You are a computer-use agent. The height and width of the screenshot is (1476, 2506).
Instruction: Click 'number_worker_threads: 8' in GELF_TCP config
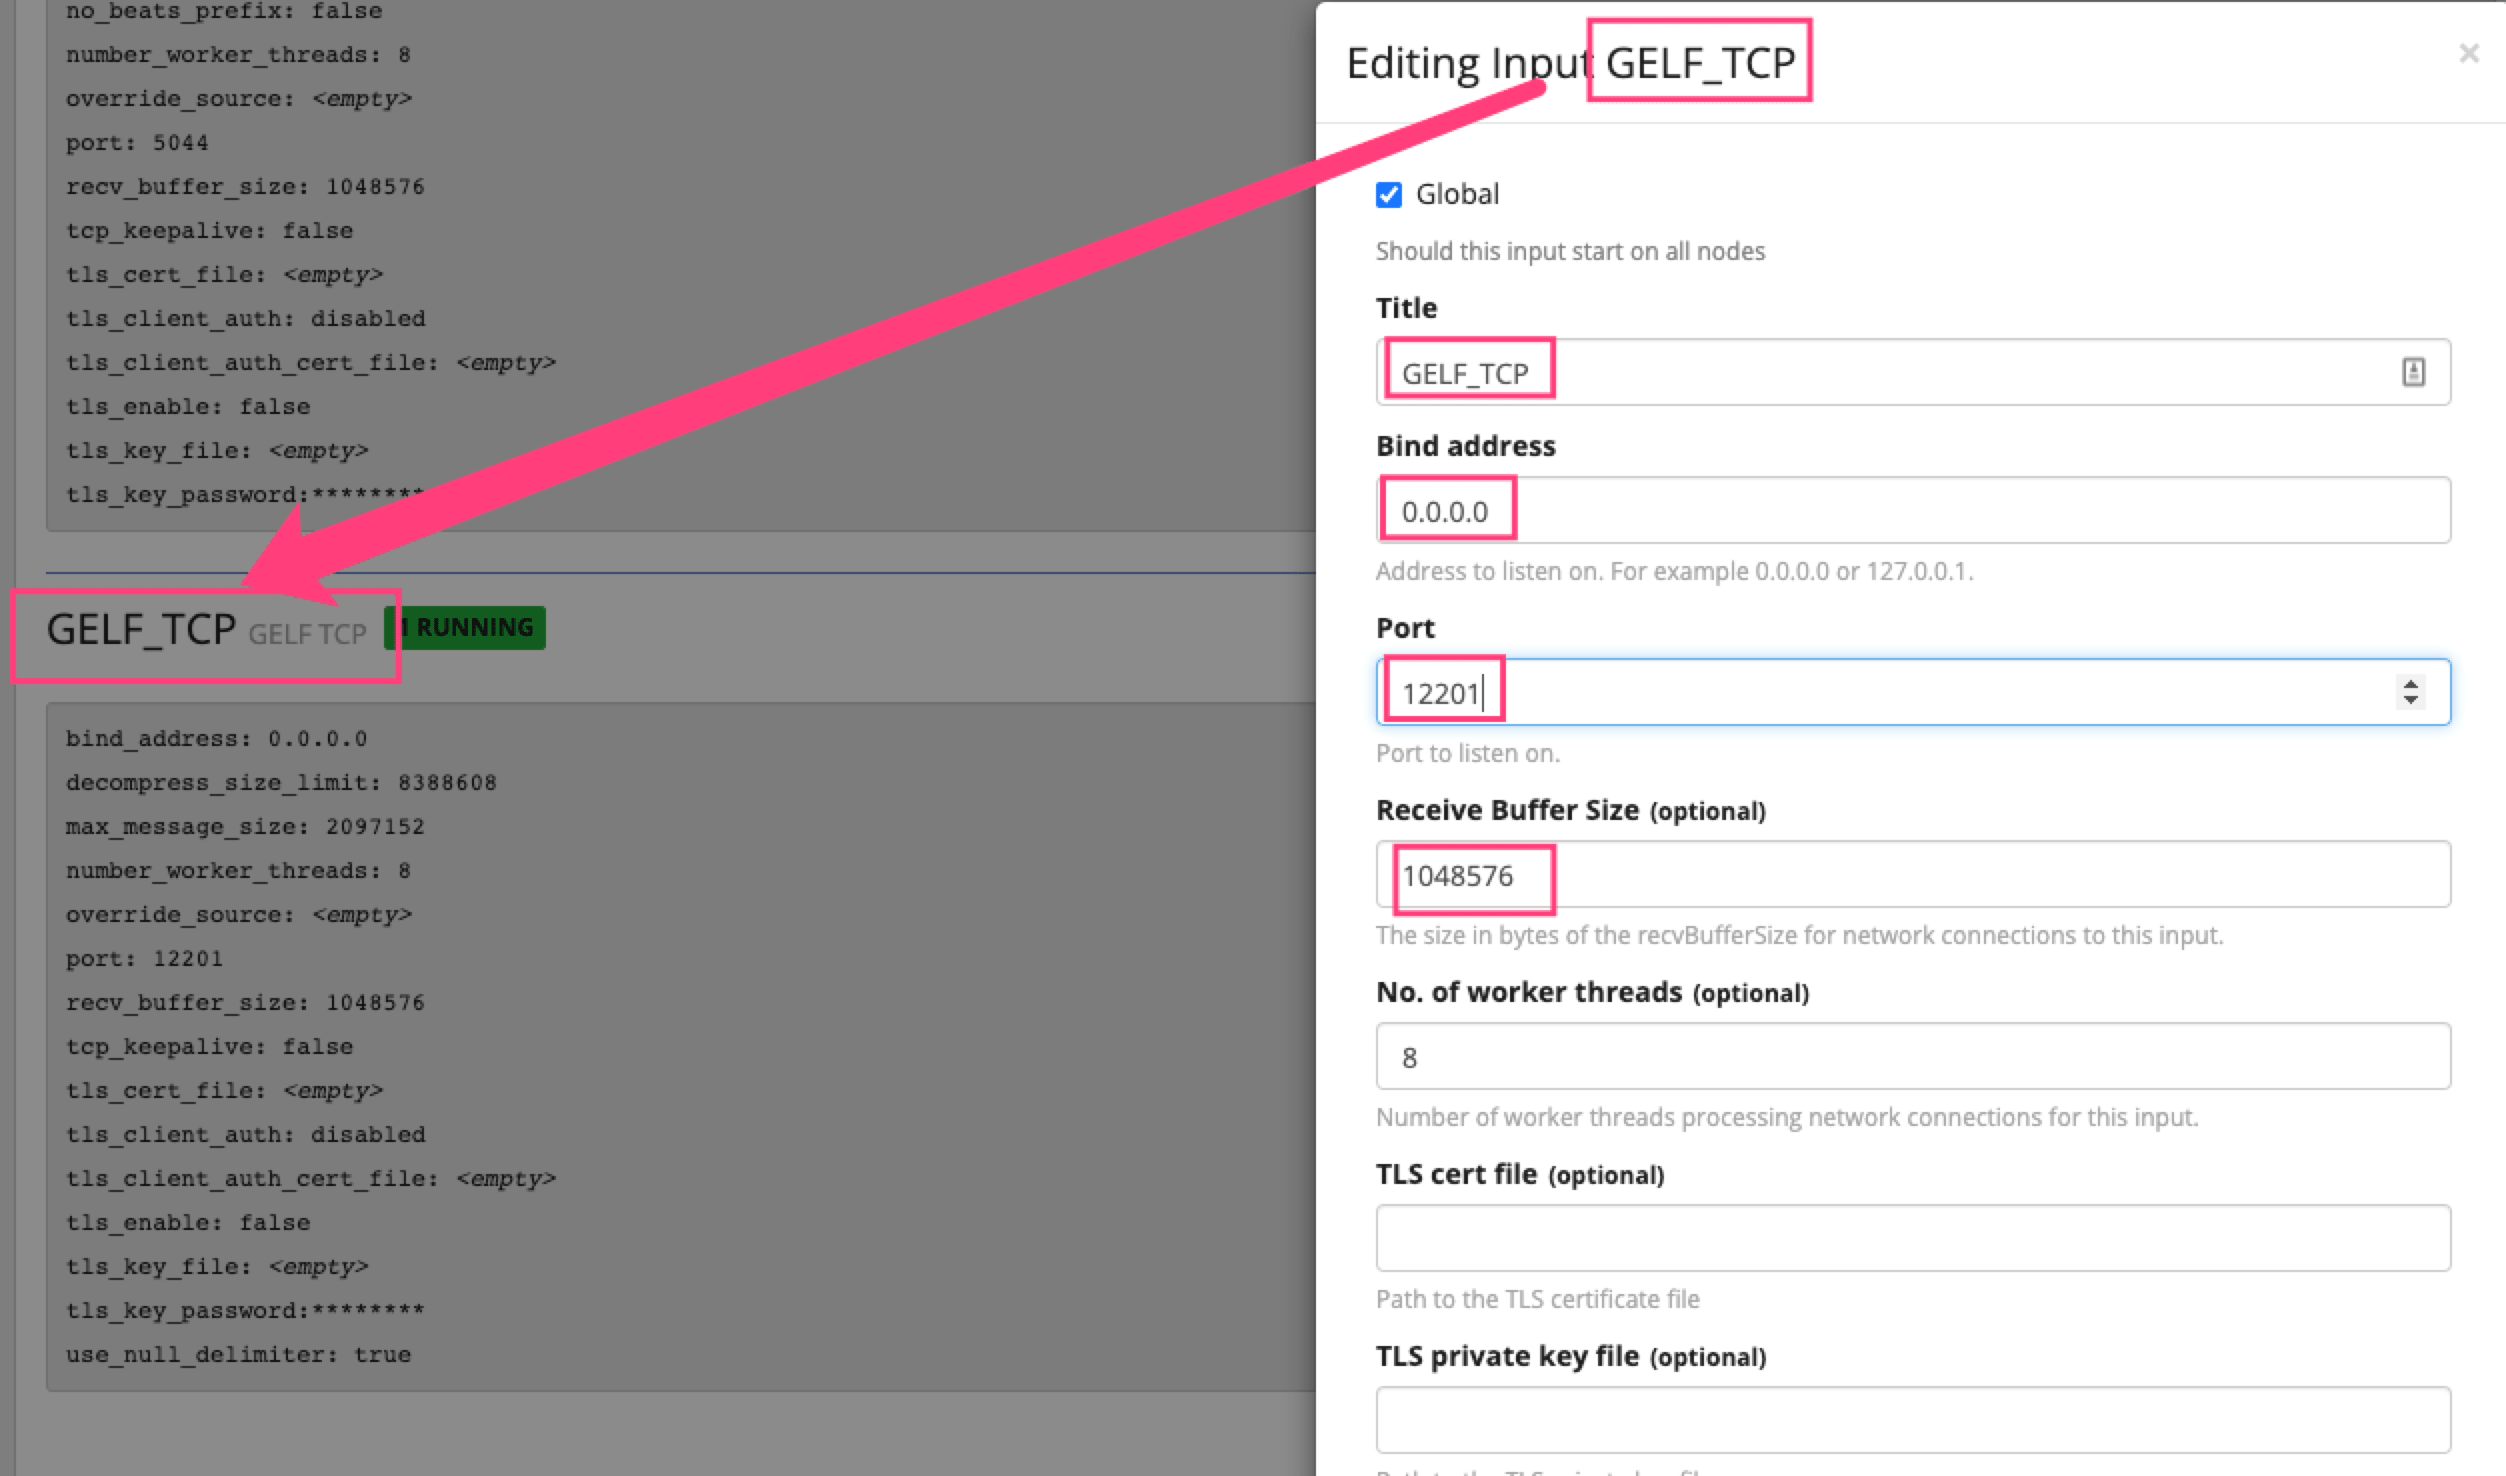pyautogui.click(x=238, y=870)
